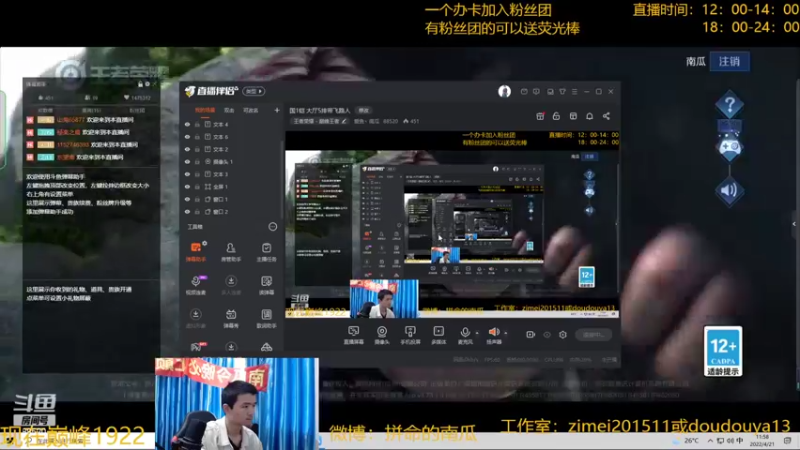
Task: Toggle the lock on 文本 4 layer
Action: (x=197, y=124)
